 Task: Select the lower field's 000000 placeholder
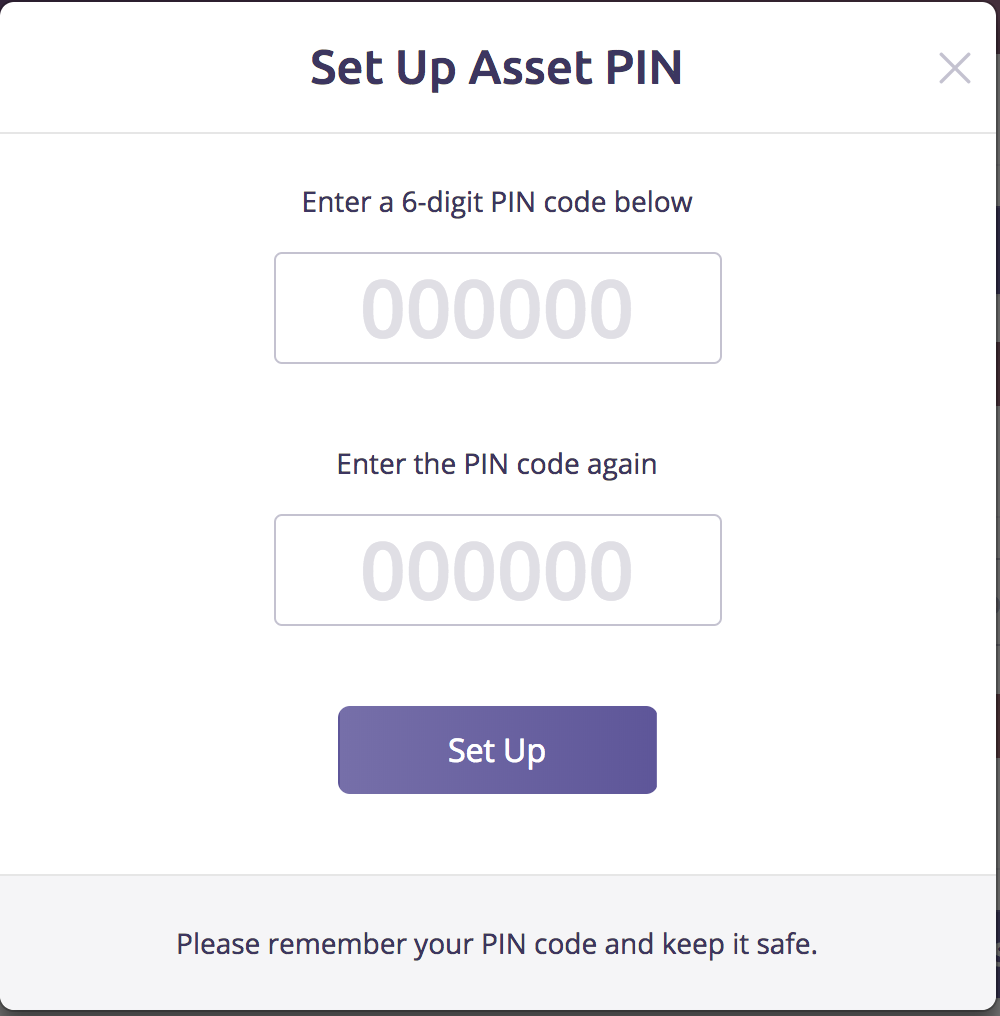(x=497, y=570)
